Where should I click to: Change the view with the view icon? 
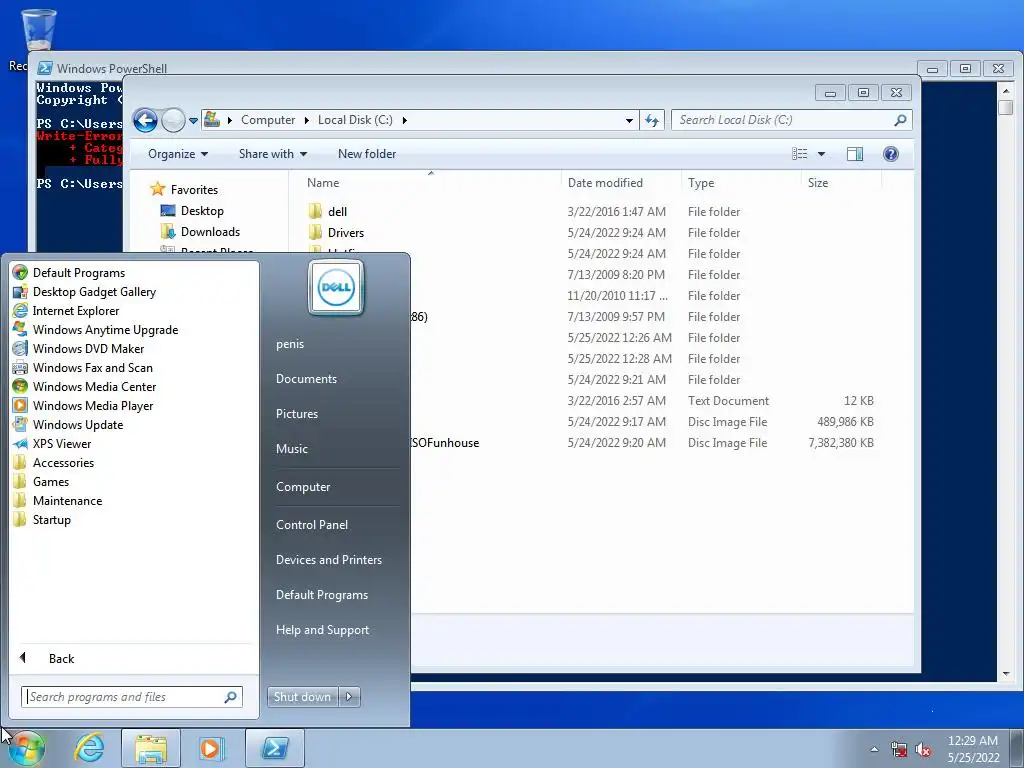tap(799, 154)
